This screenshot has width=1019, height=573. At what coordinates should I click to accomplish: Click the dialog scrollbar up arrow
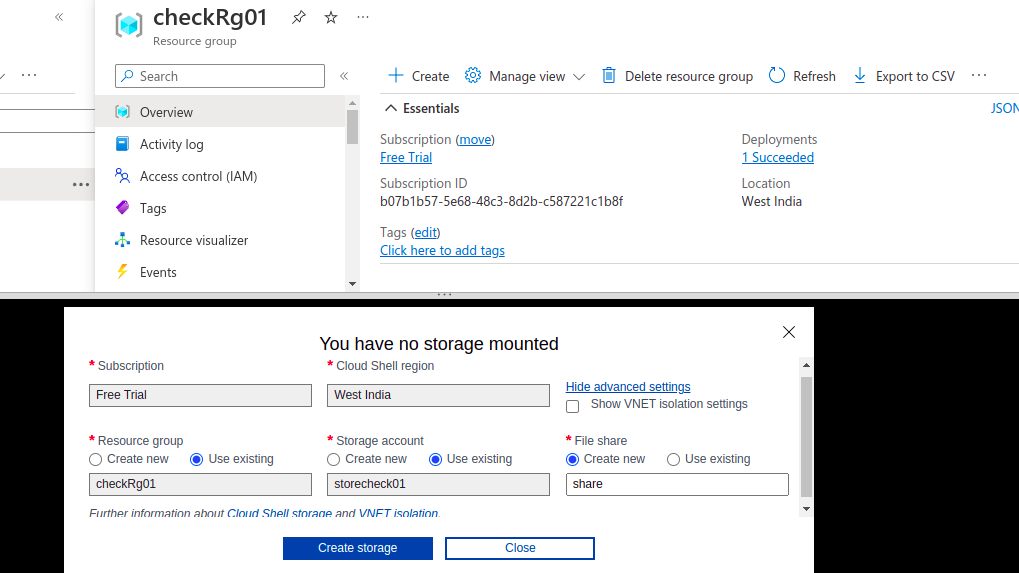(806, 365)
